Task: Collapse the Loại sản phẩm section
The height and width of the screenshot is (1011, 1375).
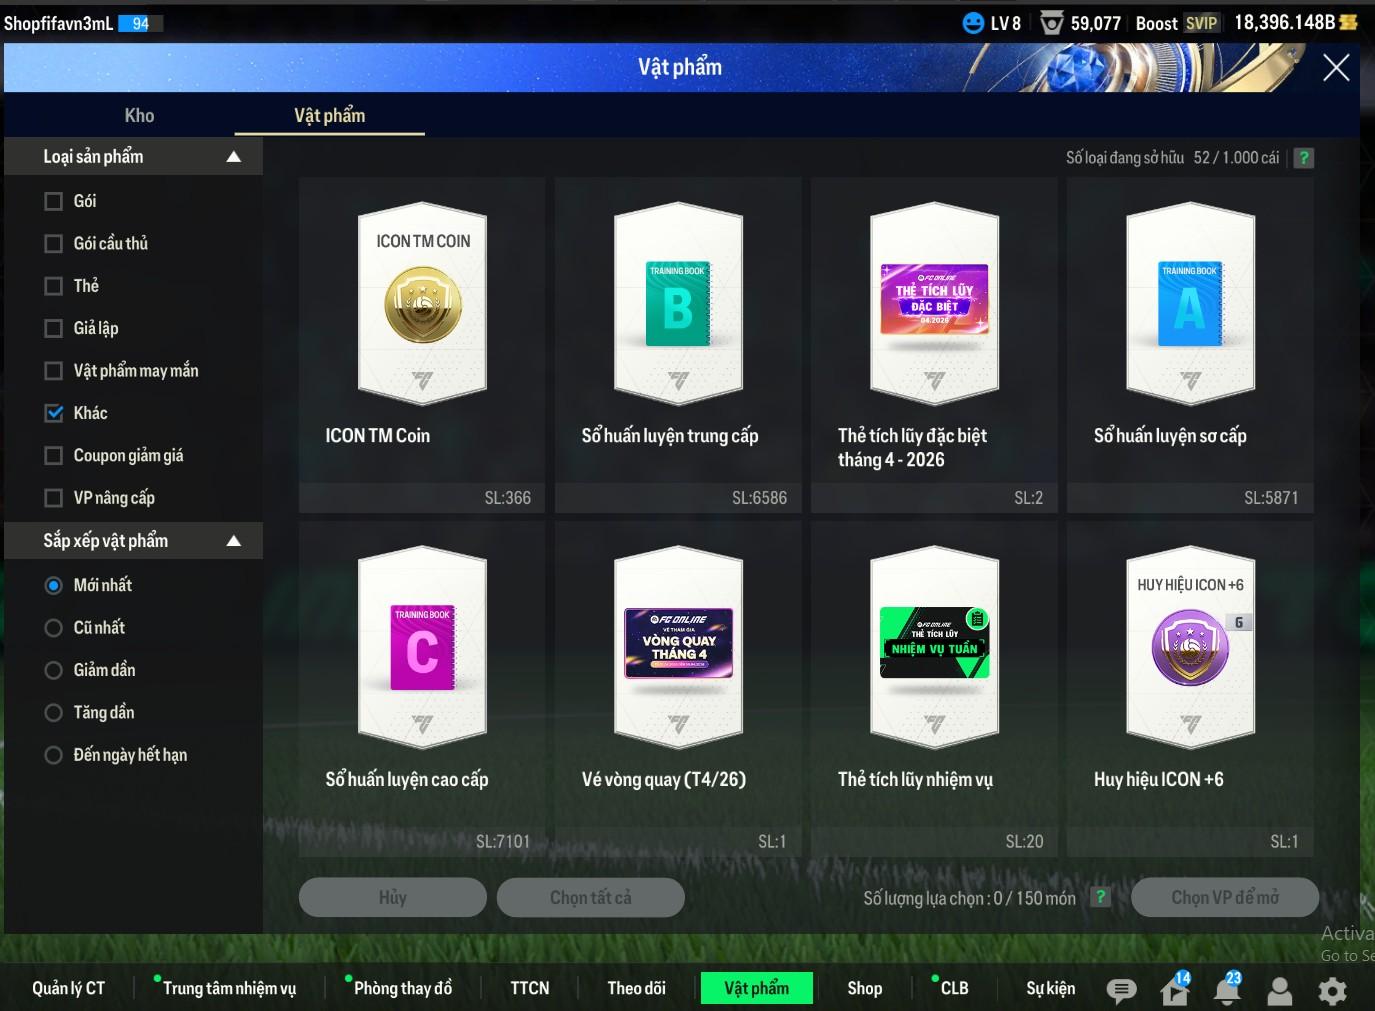Action: click(234, 157)
